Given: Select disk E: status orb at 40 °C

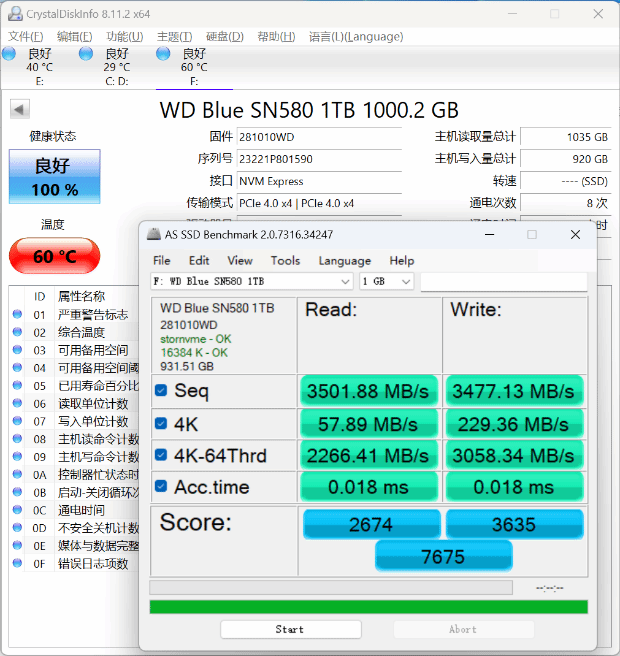Looking at the screenshot, I should click(x=9, y=54).
